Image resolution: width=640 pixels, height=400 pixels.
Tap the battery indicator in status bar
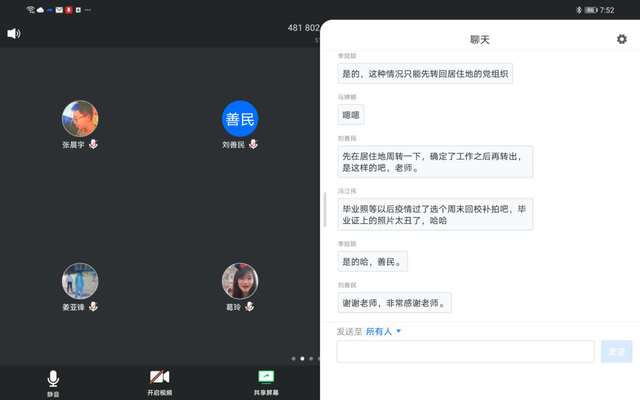tap(591, 9)
